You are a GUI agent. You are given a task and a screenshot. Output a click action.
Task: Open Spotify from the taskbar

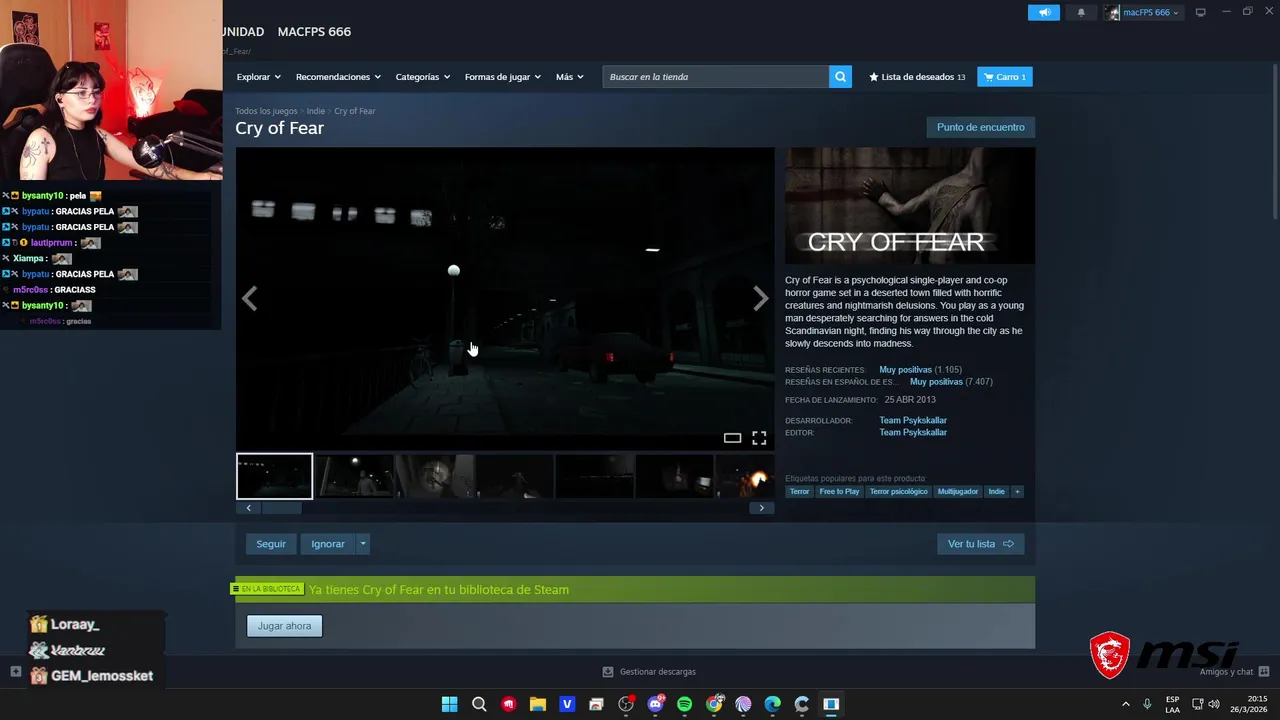[x=684, y=704]
